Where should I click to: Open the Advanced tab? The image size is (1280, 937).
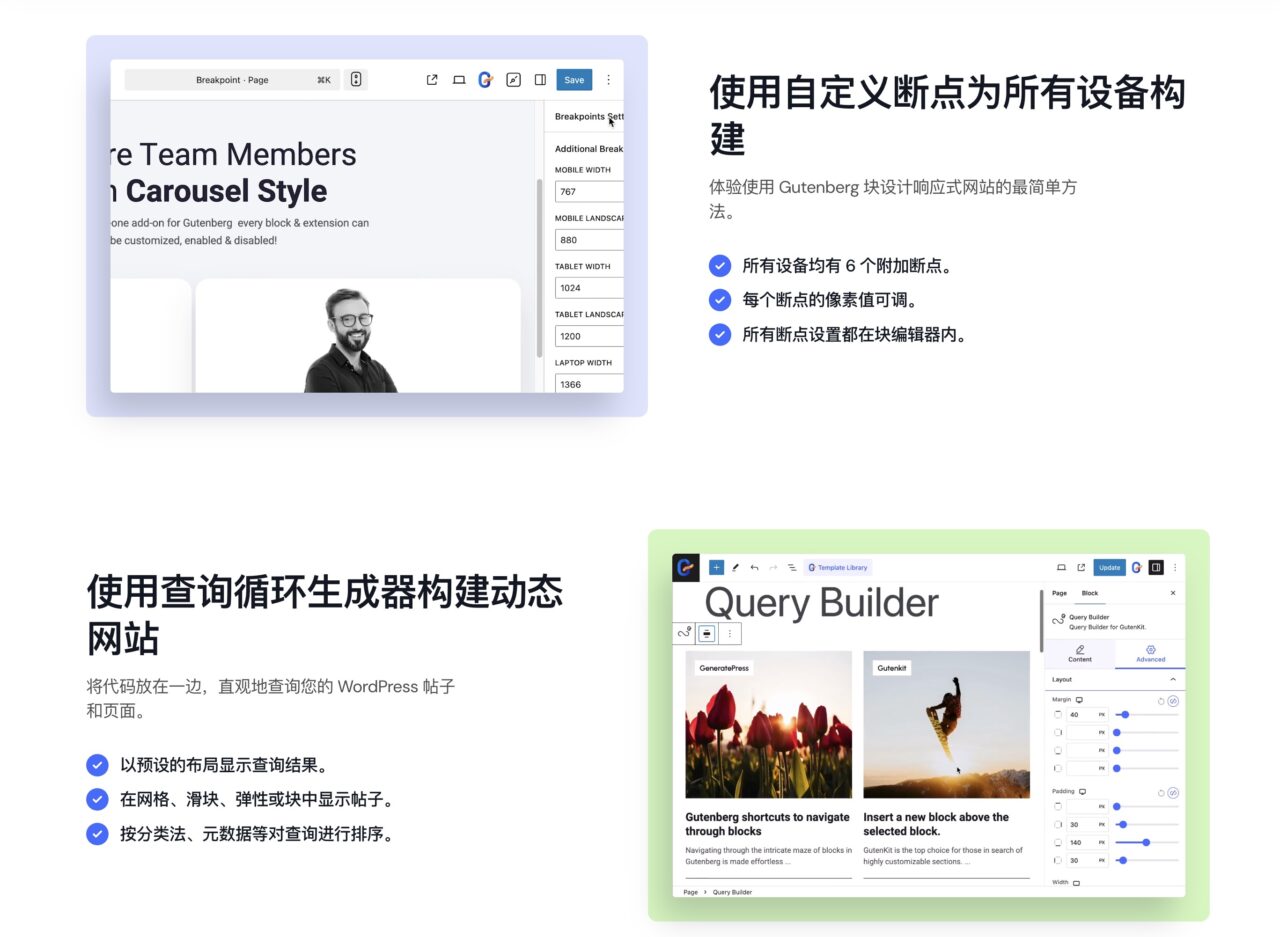pyautogui.click(x=1150, y=654)
